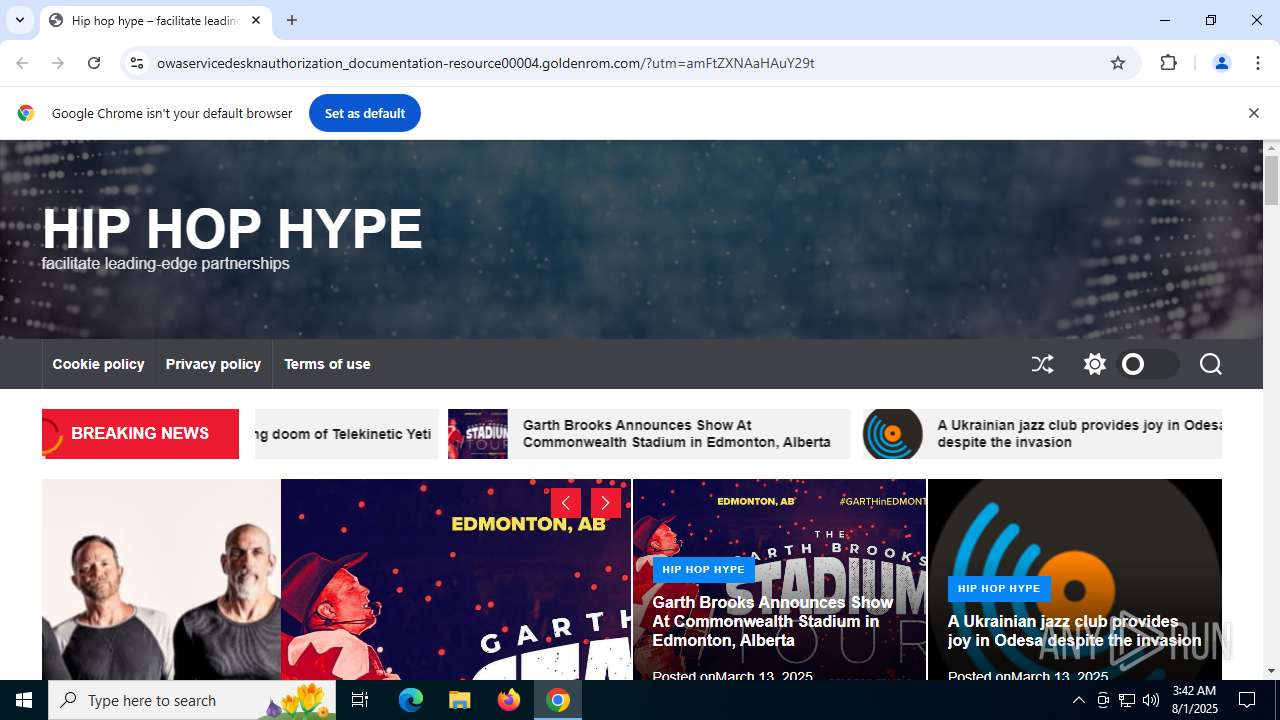Open Privacy policy menu item
Image resolution: width=1280 pixels, height=720 pixels.
click(x=213, y=364)
